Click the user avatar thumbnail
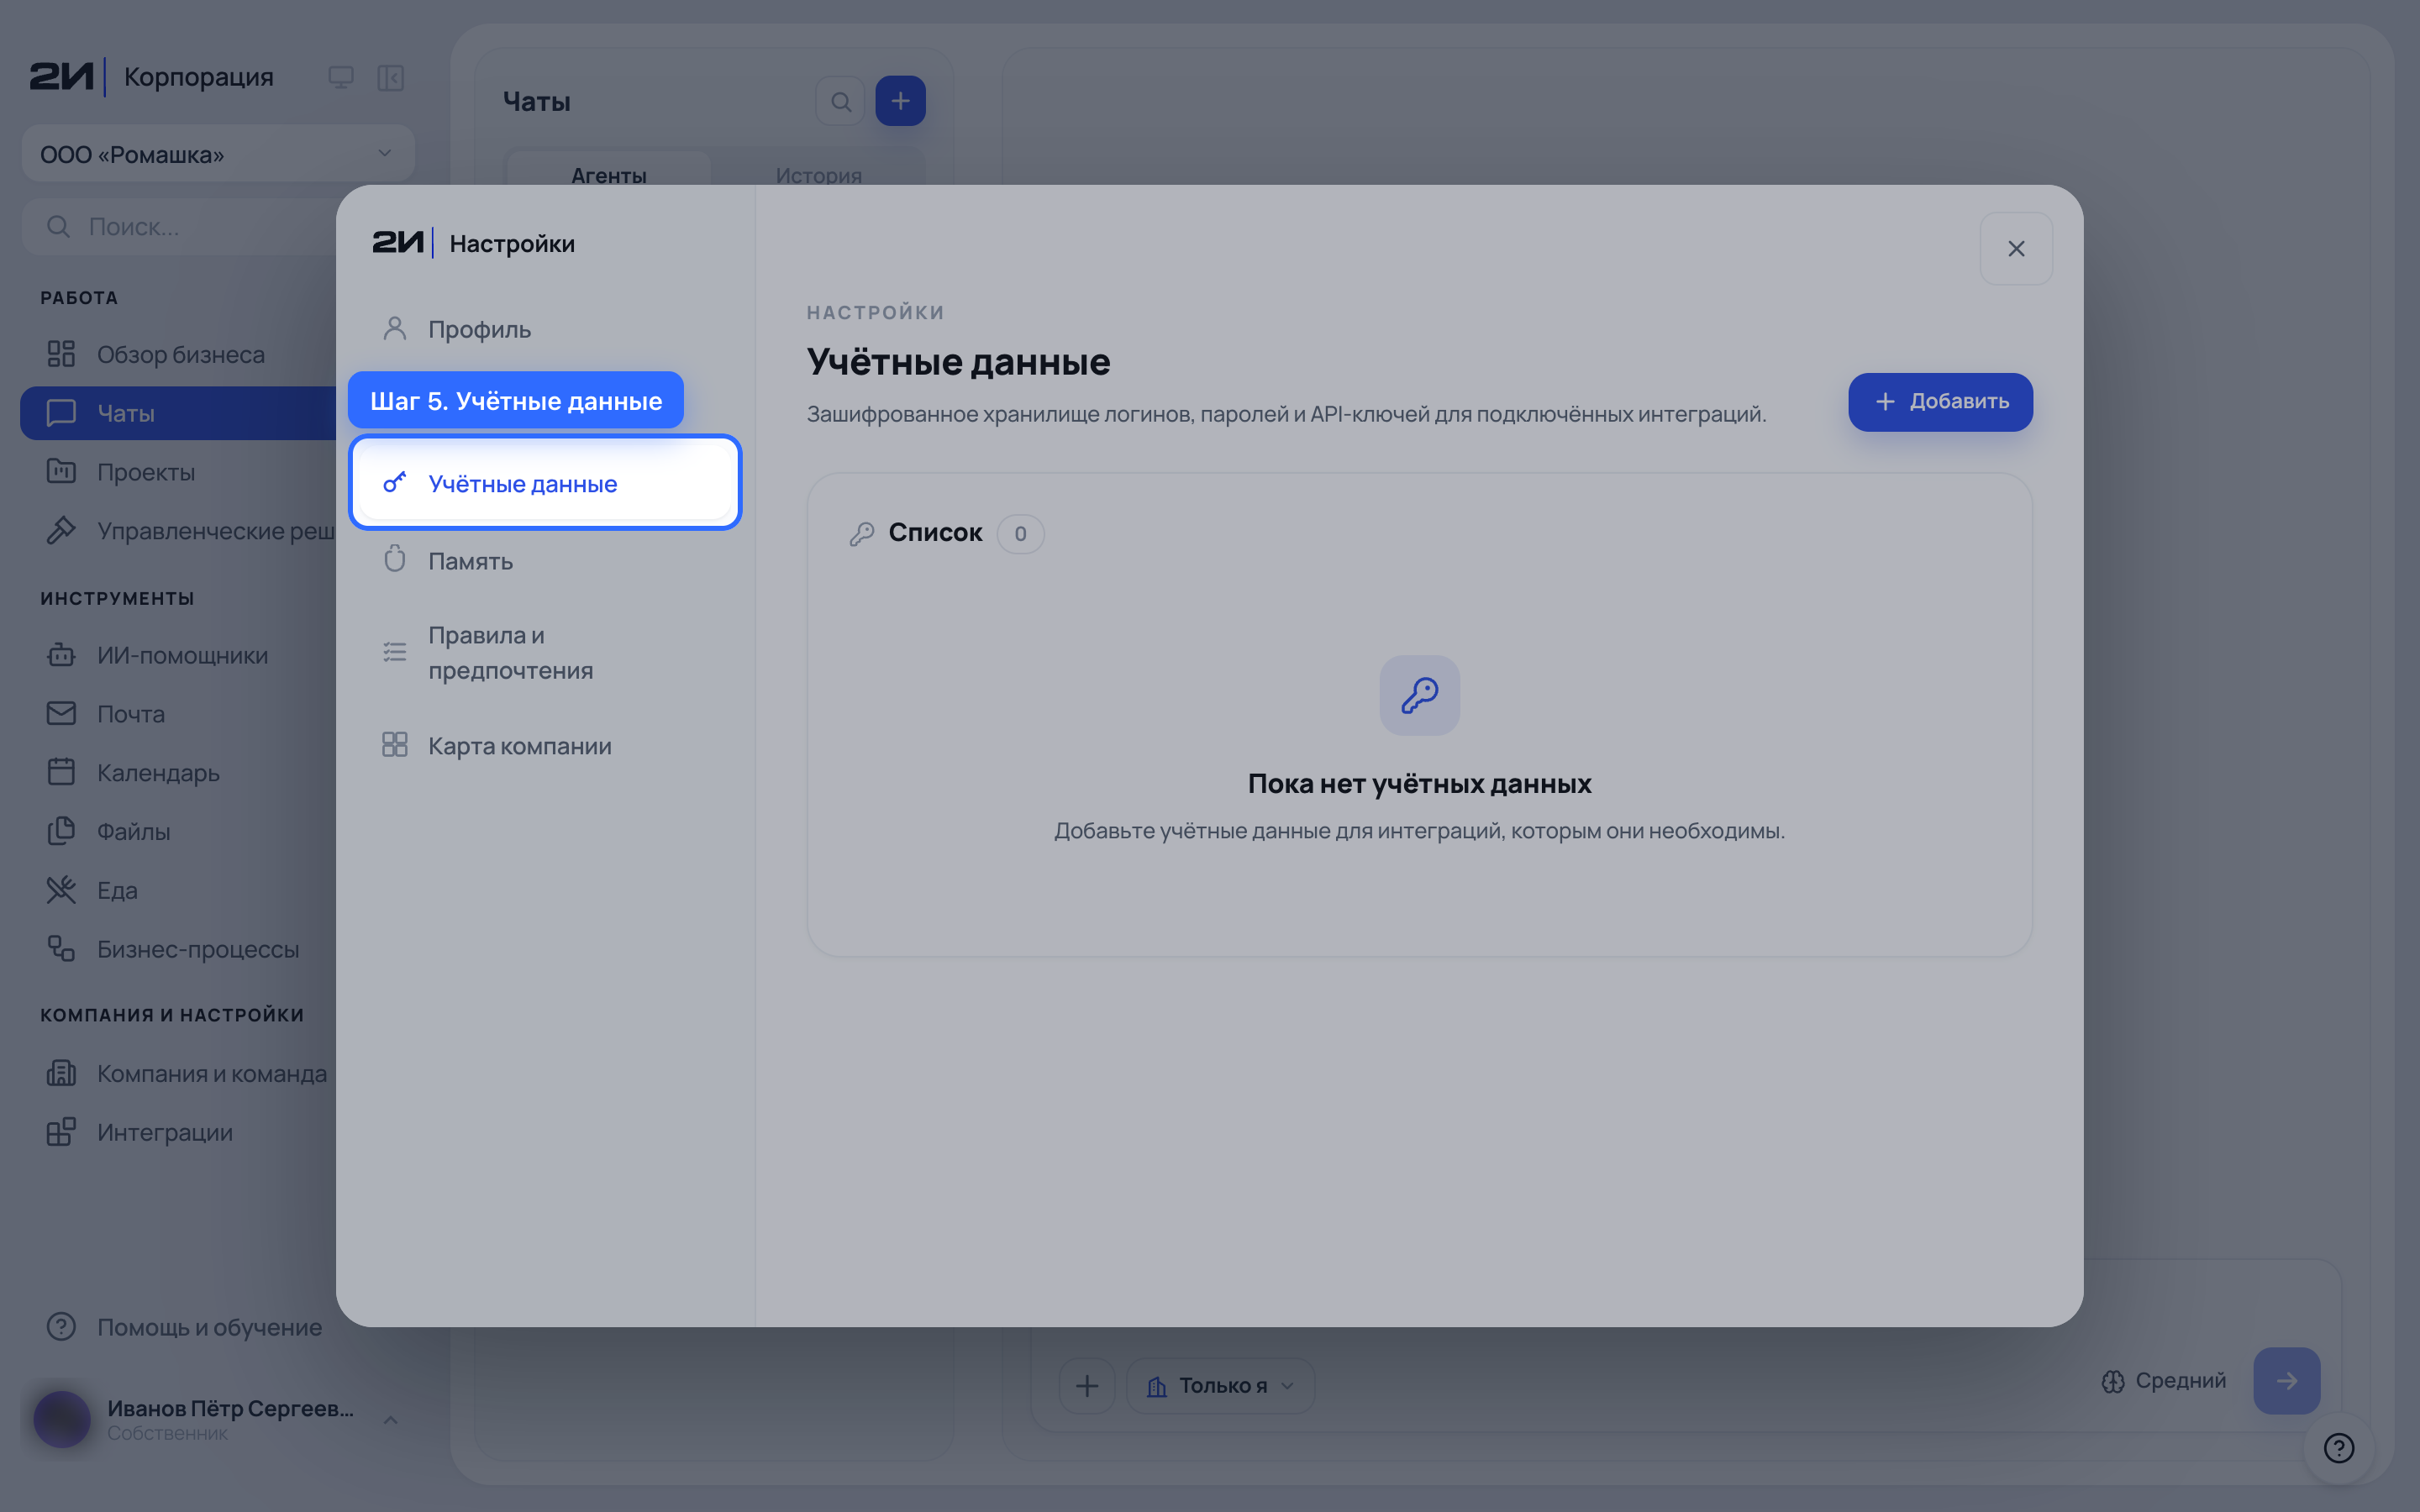 pyautogui.click(x=62, y=1419)
